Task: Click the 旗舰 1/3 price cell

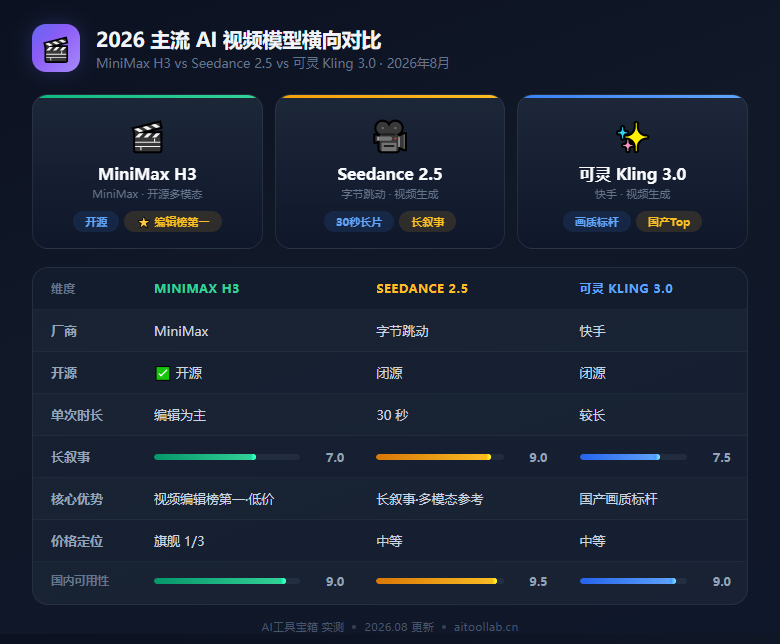Action: tap(179, 542)
